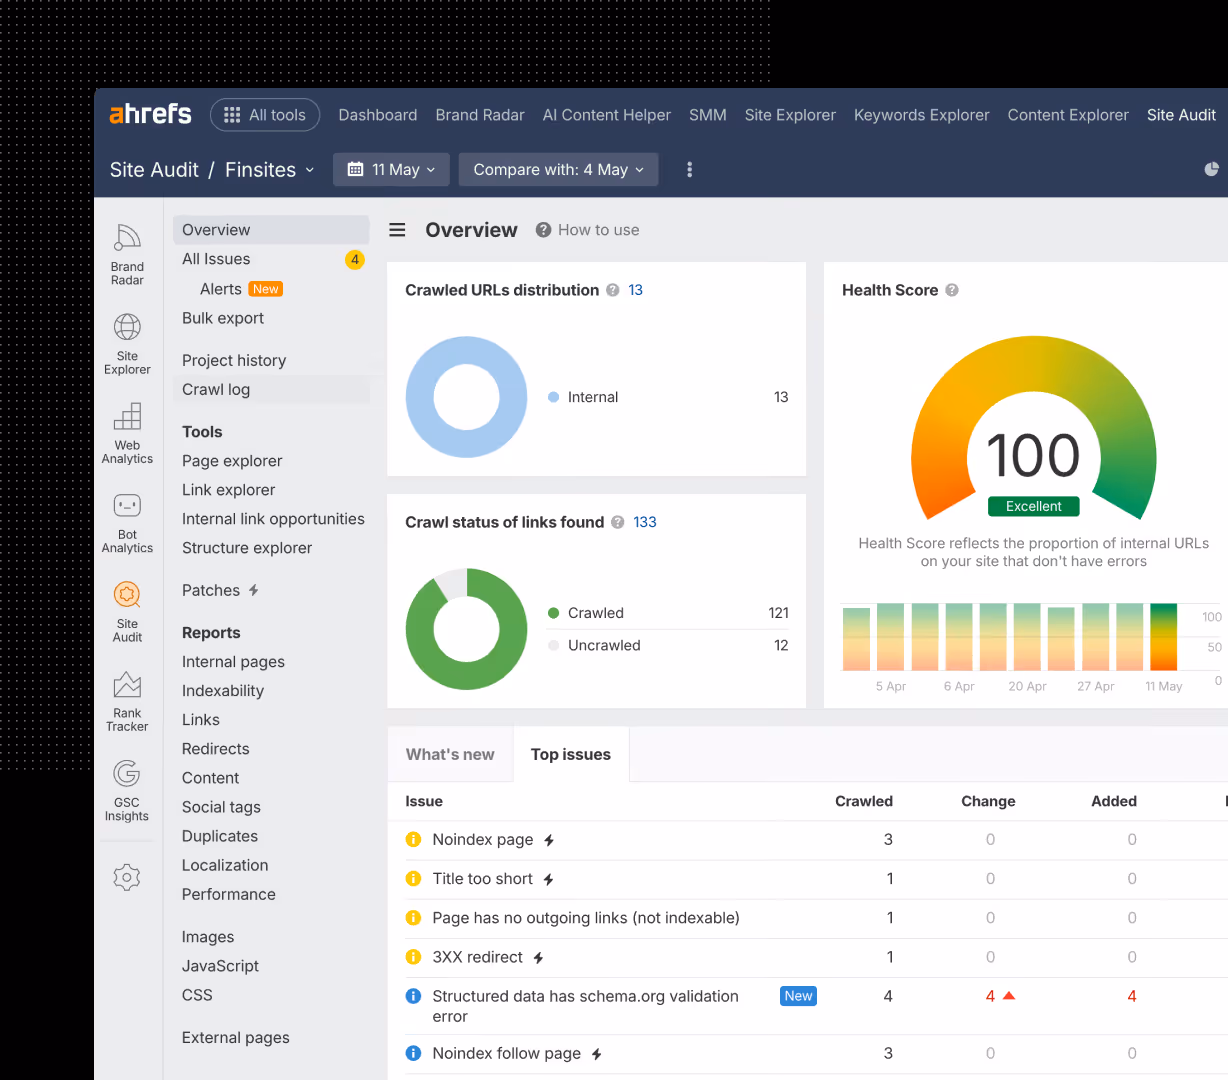Image resolution: width=1228 pixels, height=1080 pixels.
Task: Open Keywords Explorer in top navigation
Action: (x=922, y=115)
